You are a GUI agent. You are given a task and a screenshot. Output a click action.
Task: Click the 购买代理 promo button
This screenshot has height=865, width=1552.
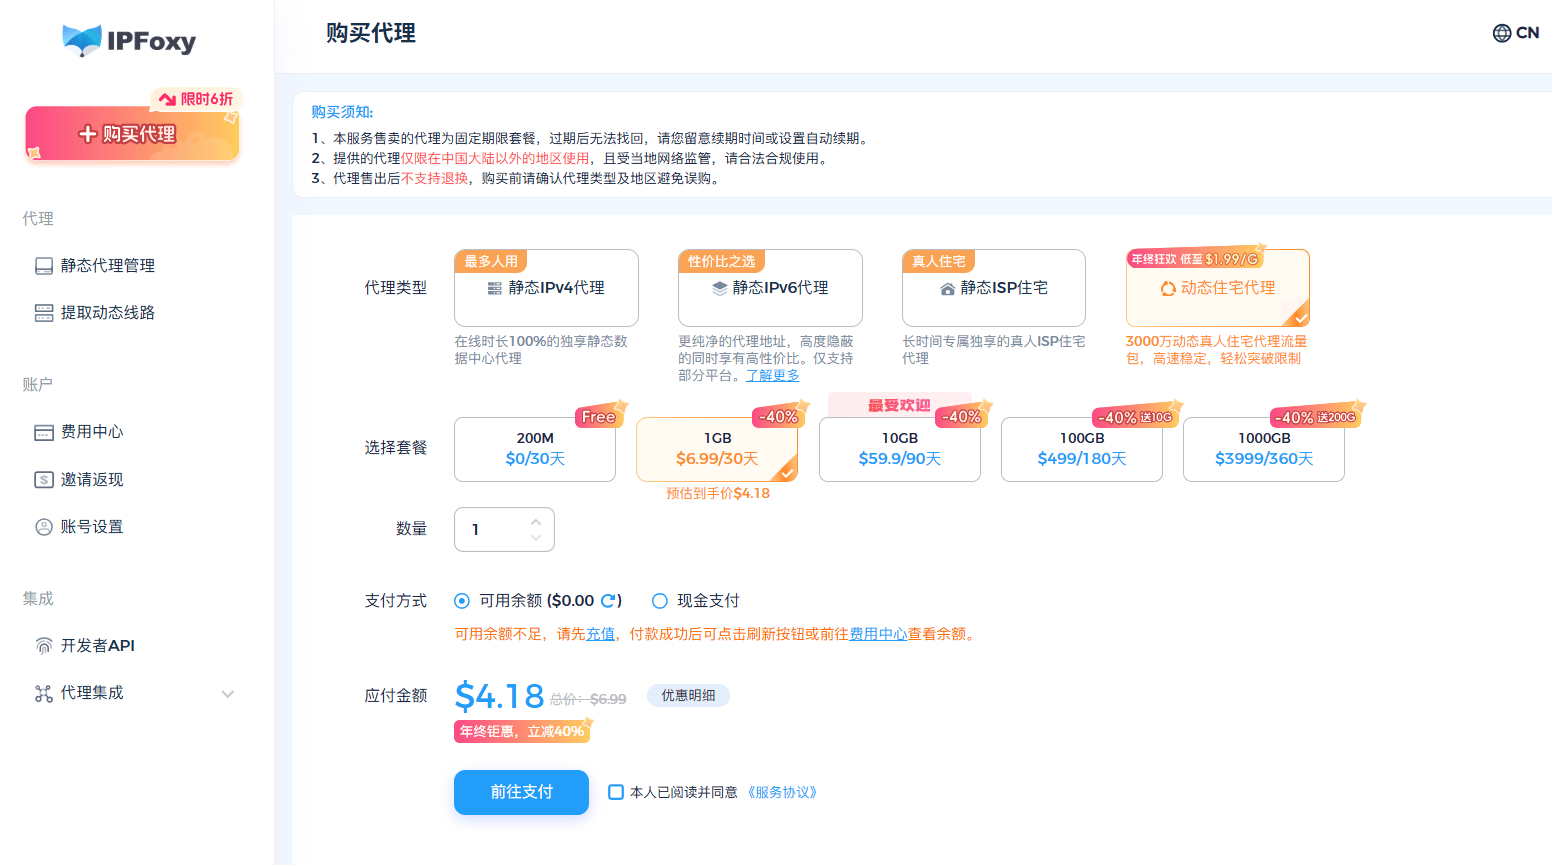click(x=132, y=134)
